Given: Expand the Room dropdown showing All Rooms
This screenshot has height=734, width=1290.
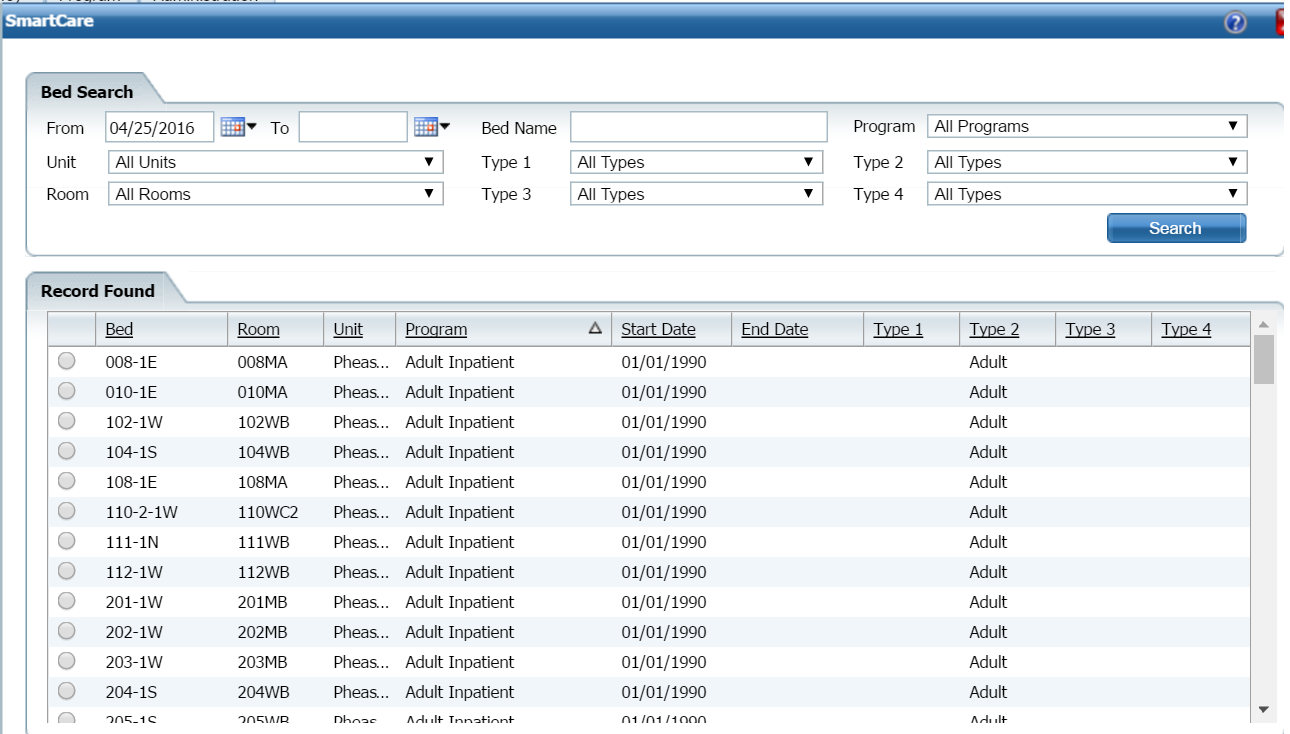Looking at the screenshot, I should pyautogui.click(x=275, y=194).
